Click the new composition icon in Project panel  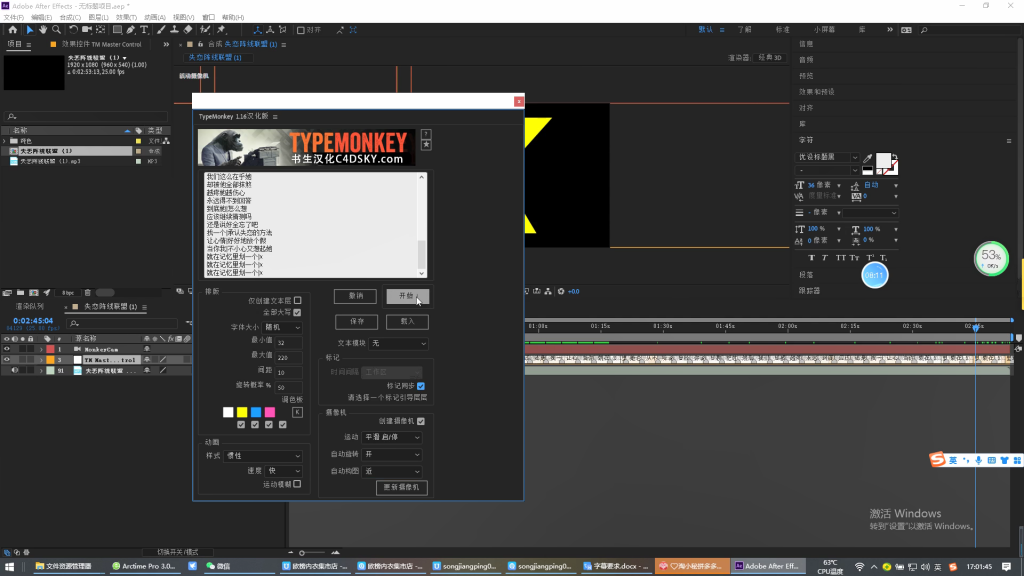pyautogui.click(x=34, y=293)
